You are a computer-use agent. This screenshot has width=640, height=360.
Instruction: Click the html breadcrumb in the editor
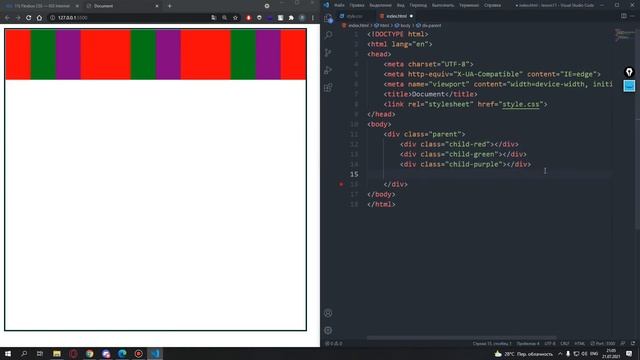pyautogui.click(x=382, y=26)
